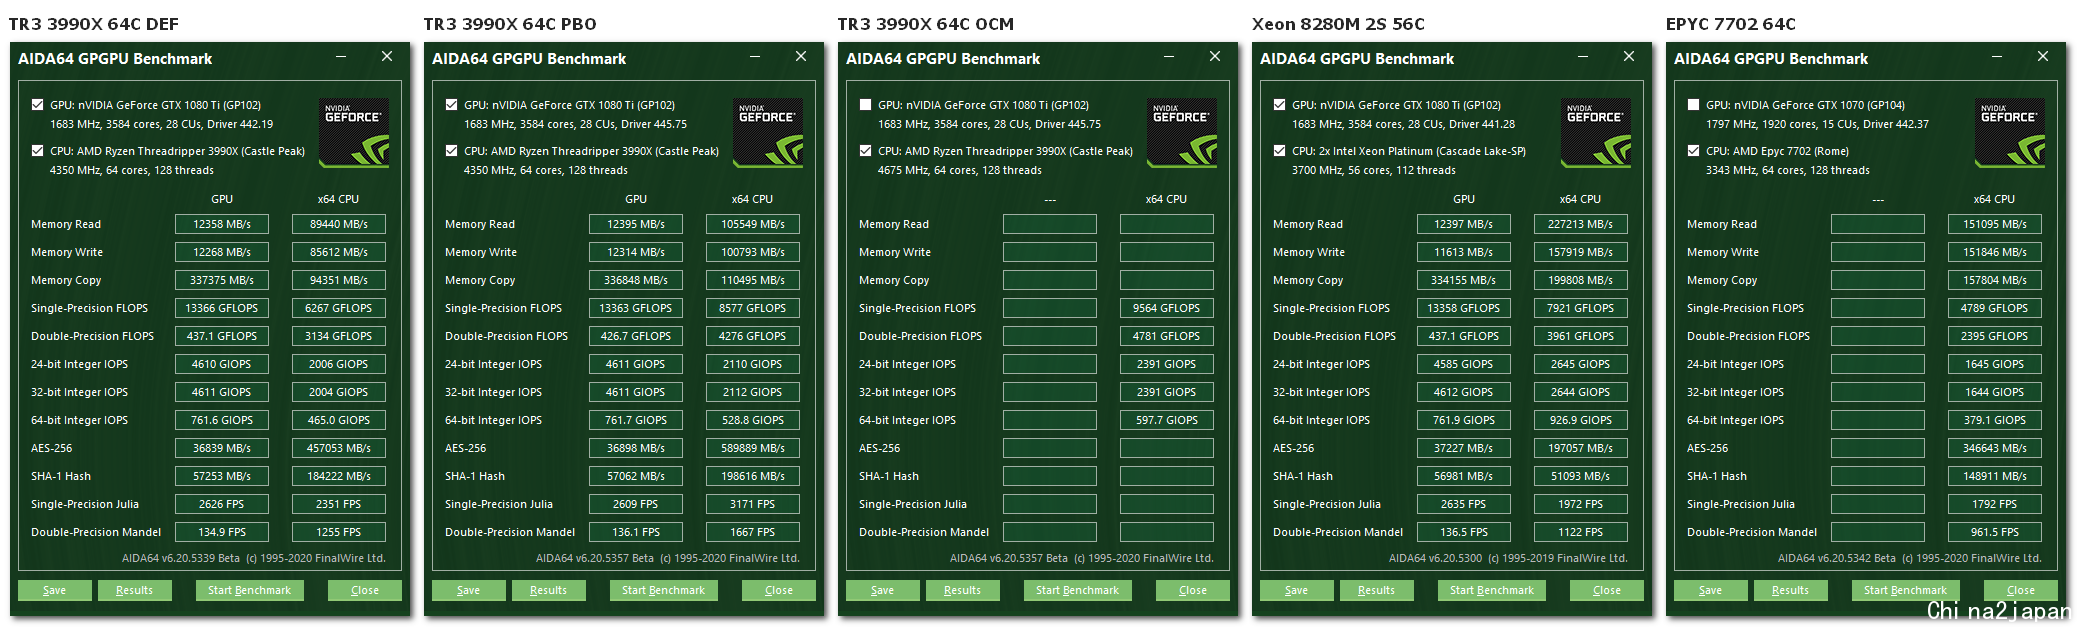This screenshot has height=627, width=2077.
Task: Toggle CPU checkbox in TR3 3990X OCM window
Action: (x=866, y=151)
